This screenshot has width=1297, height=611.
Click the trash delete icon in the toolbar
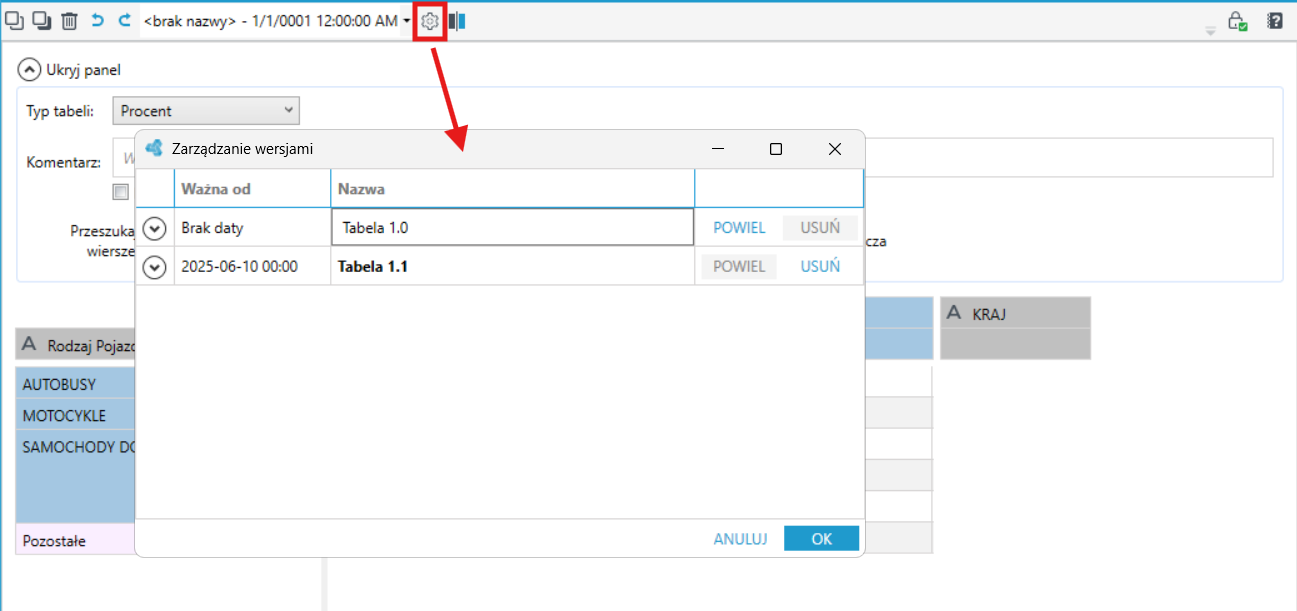tap(69, 20)
